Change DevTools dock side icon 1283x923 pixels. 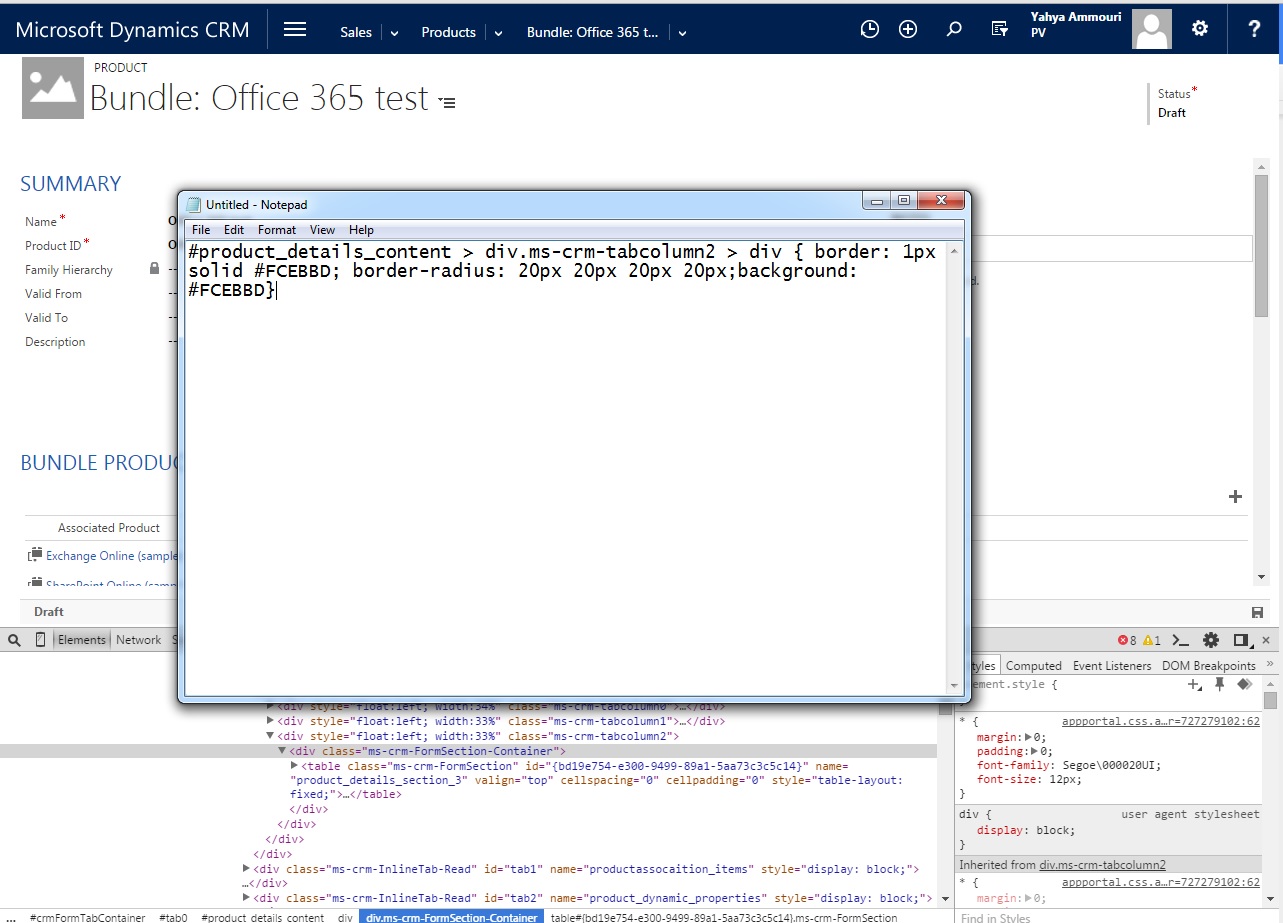[1241, 640]
